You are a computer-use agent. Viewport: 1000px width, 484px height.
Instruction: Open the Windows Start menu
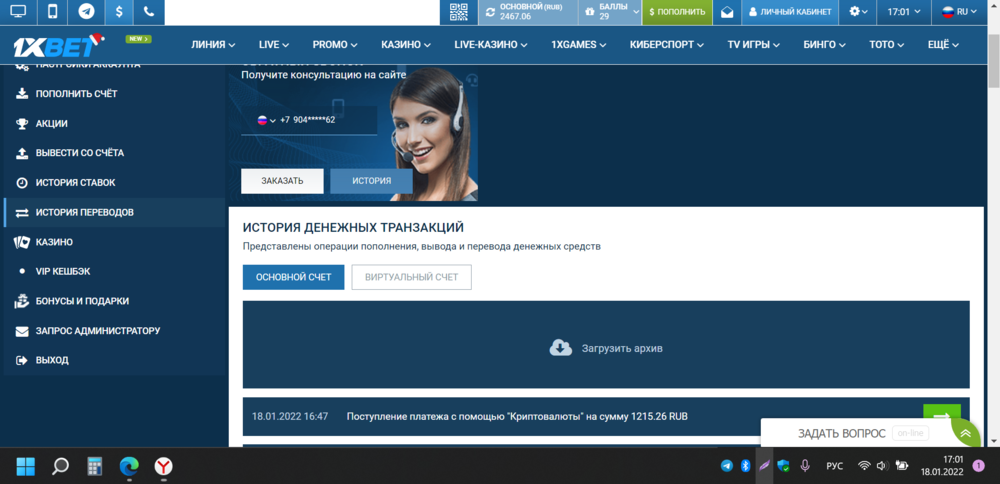26,466
